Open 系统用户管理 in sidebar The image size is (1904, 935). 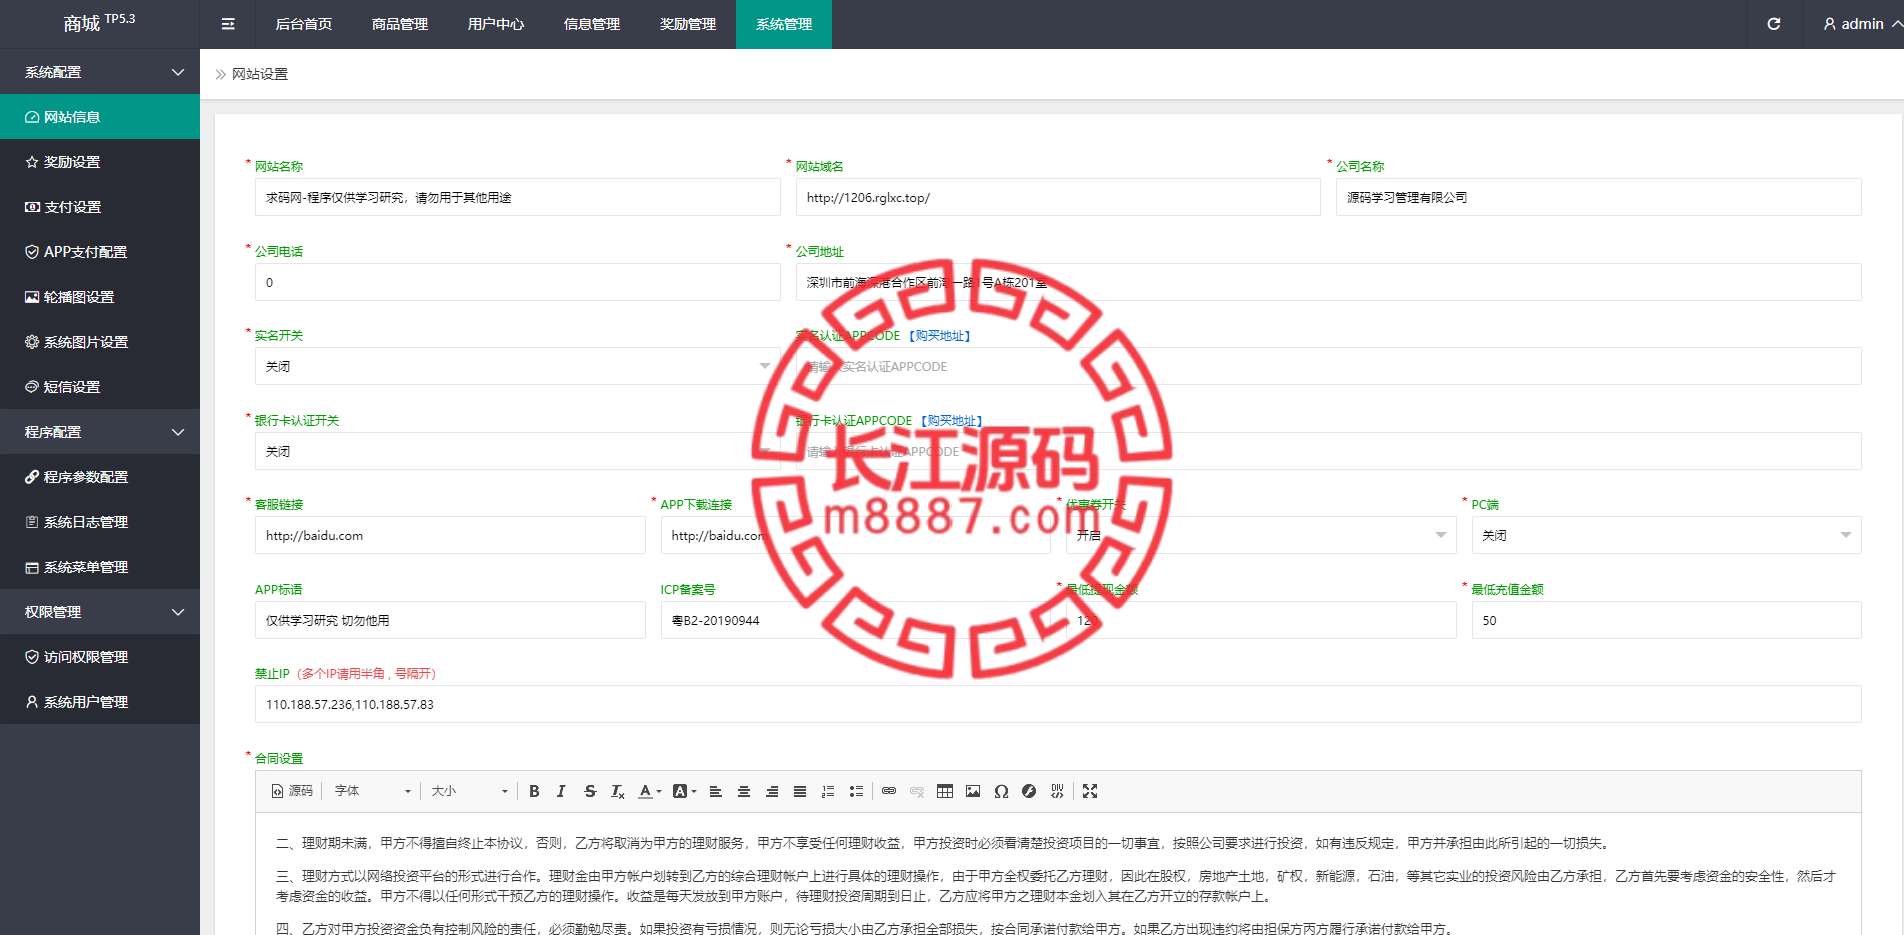[x=100, y=702]
